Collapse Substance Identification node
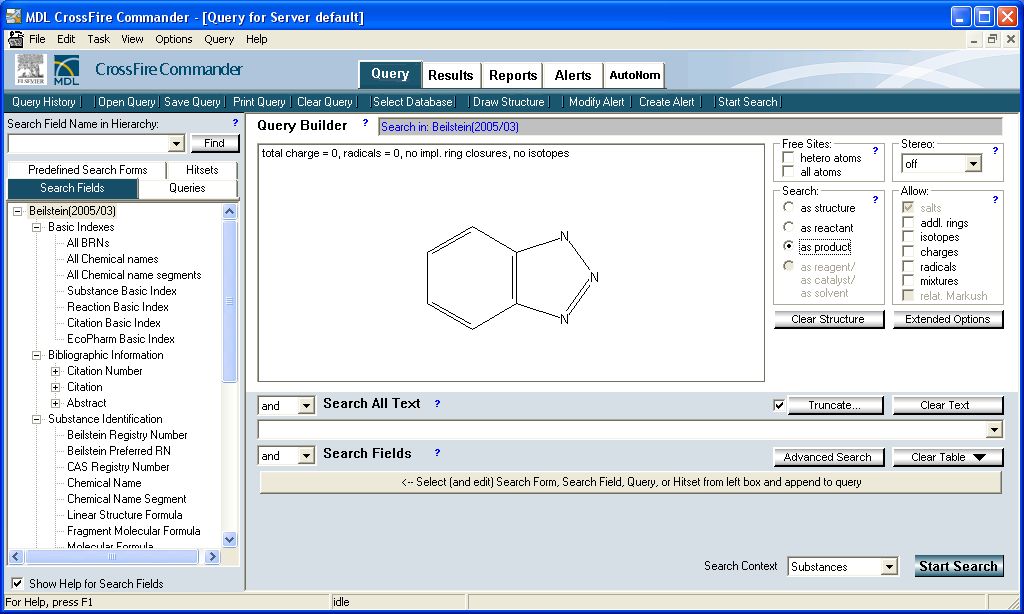This screenshot has width=1024, height=614. coord(37,419)
